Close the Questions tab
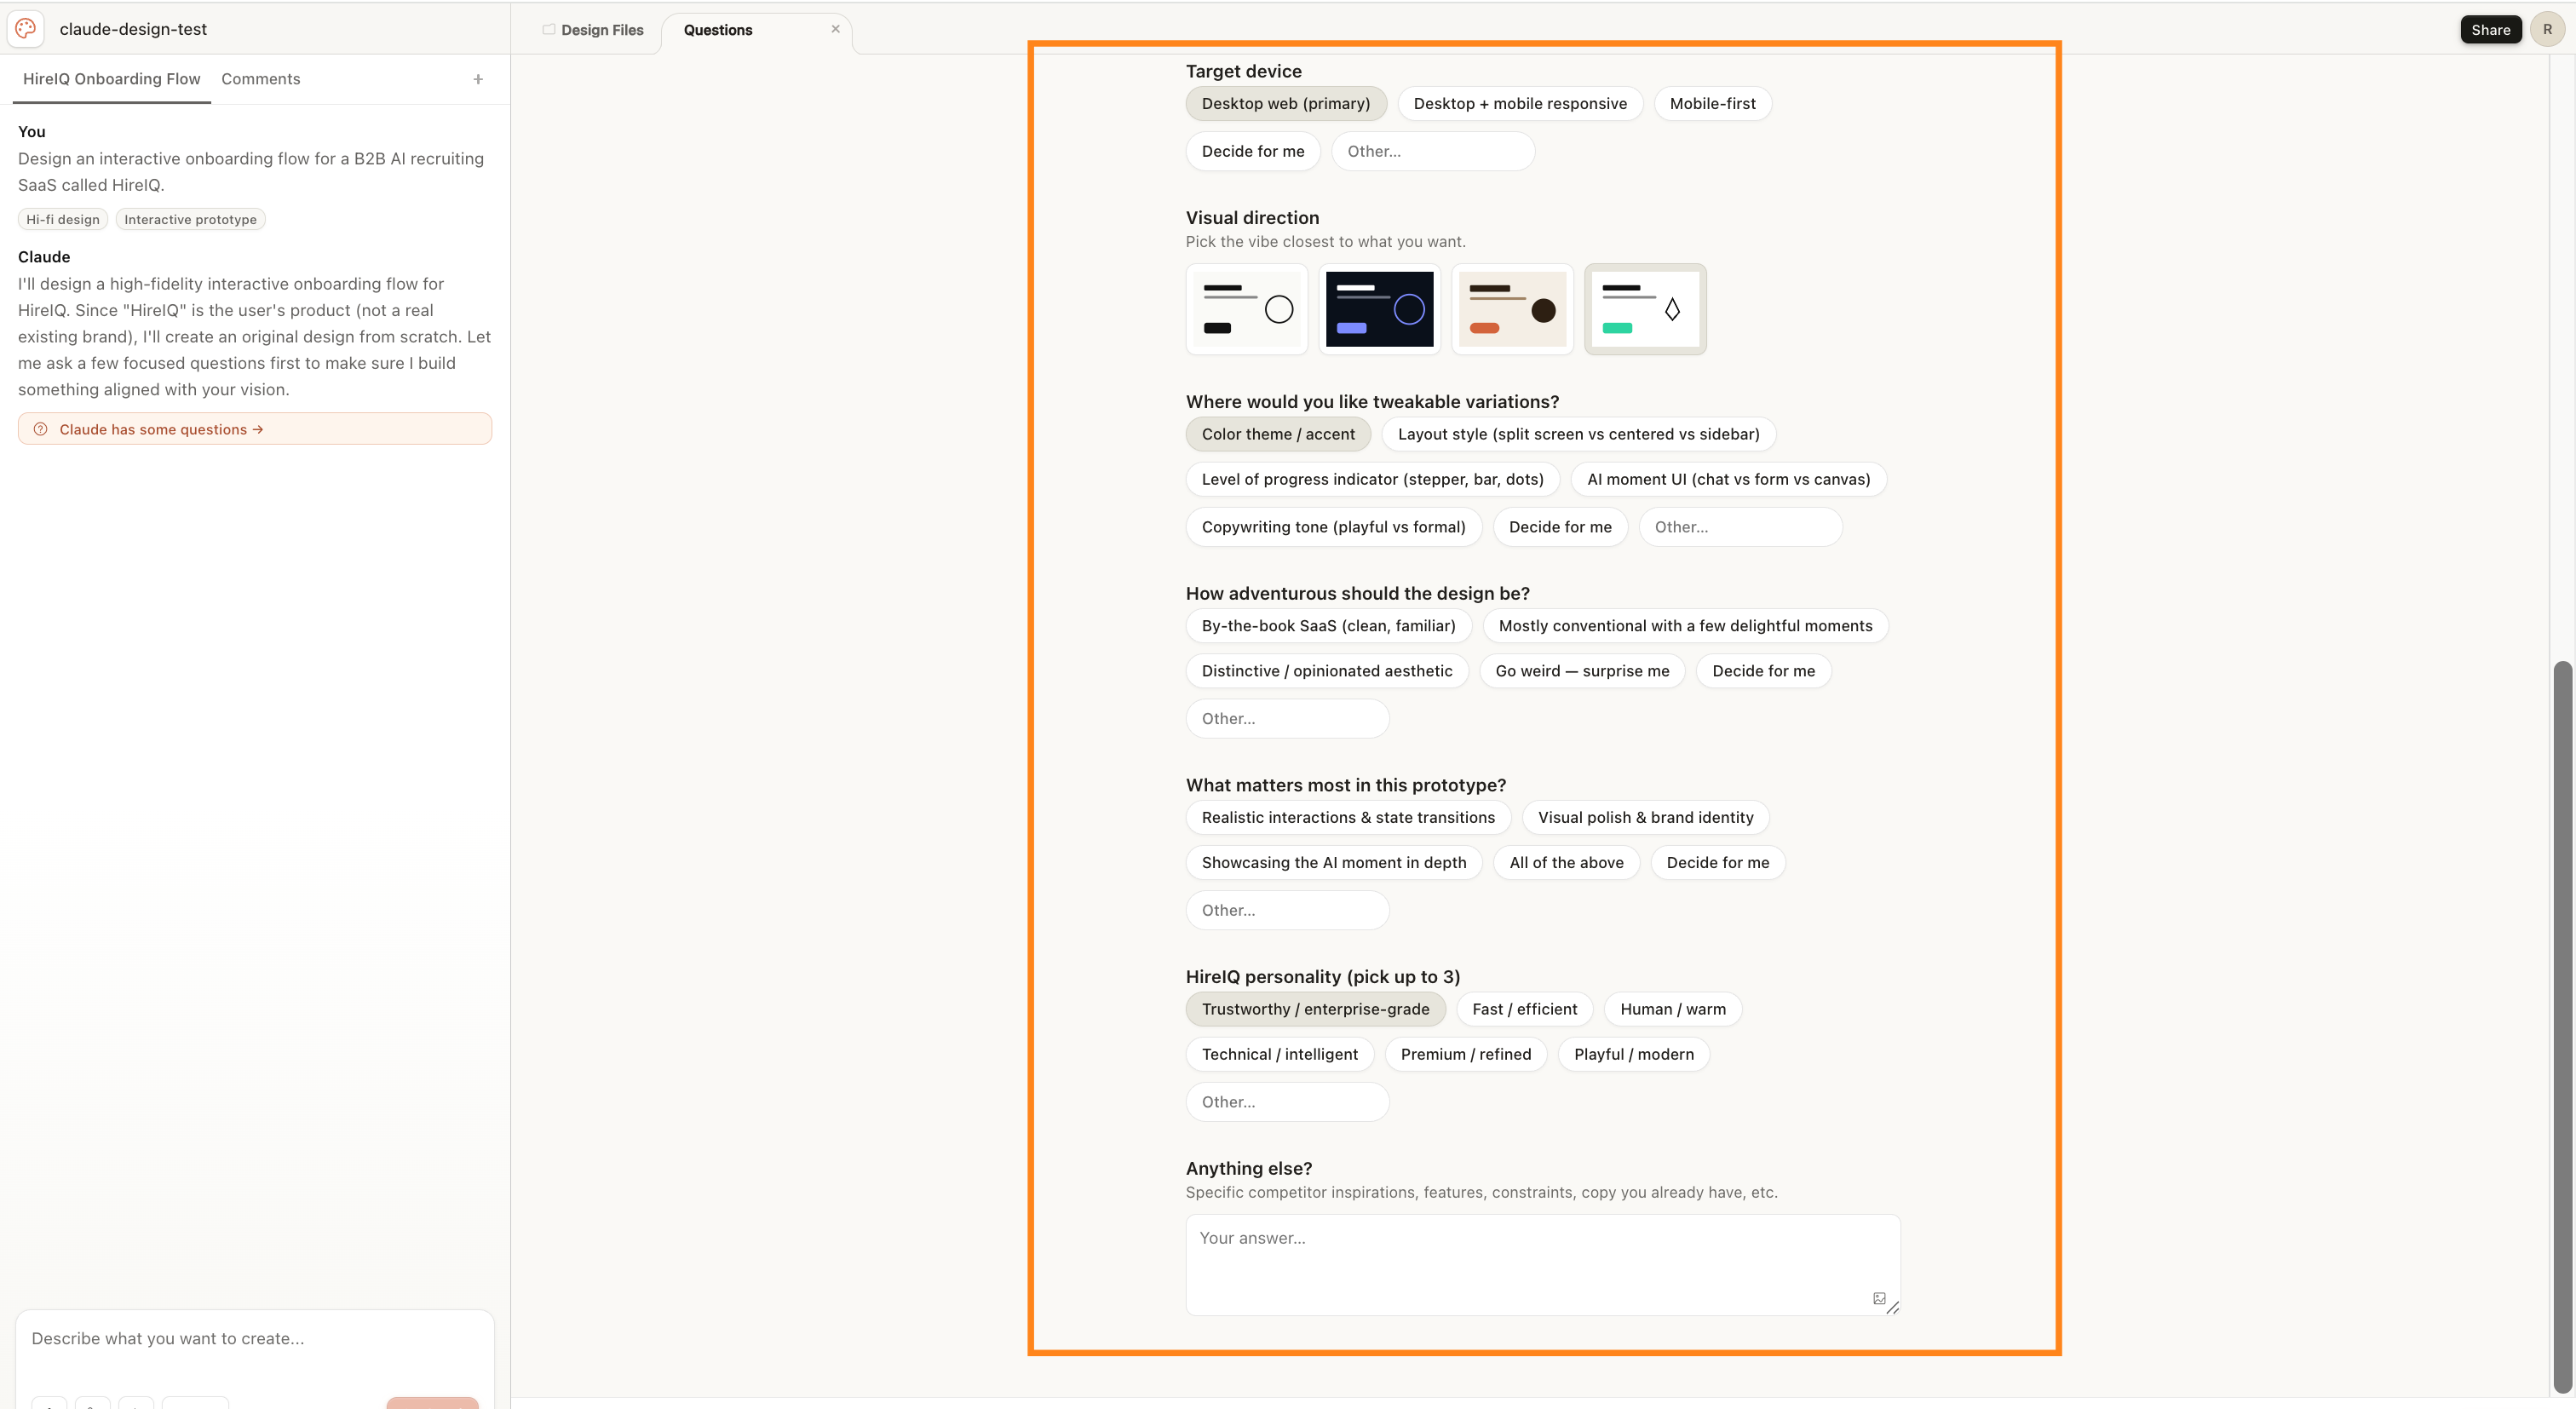2576x1409 pixels. pos(835,29)
